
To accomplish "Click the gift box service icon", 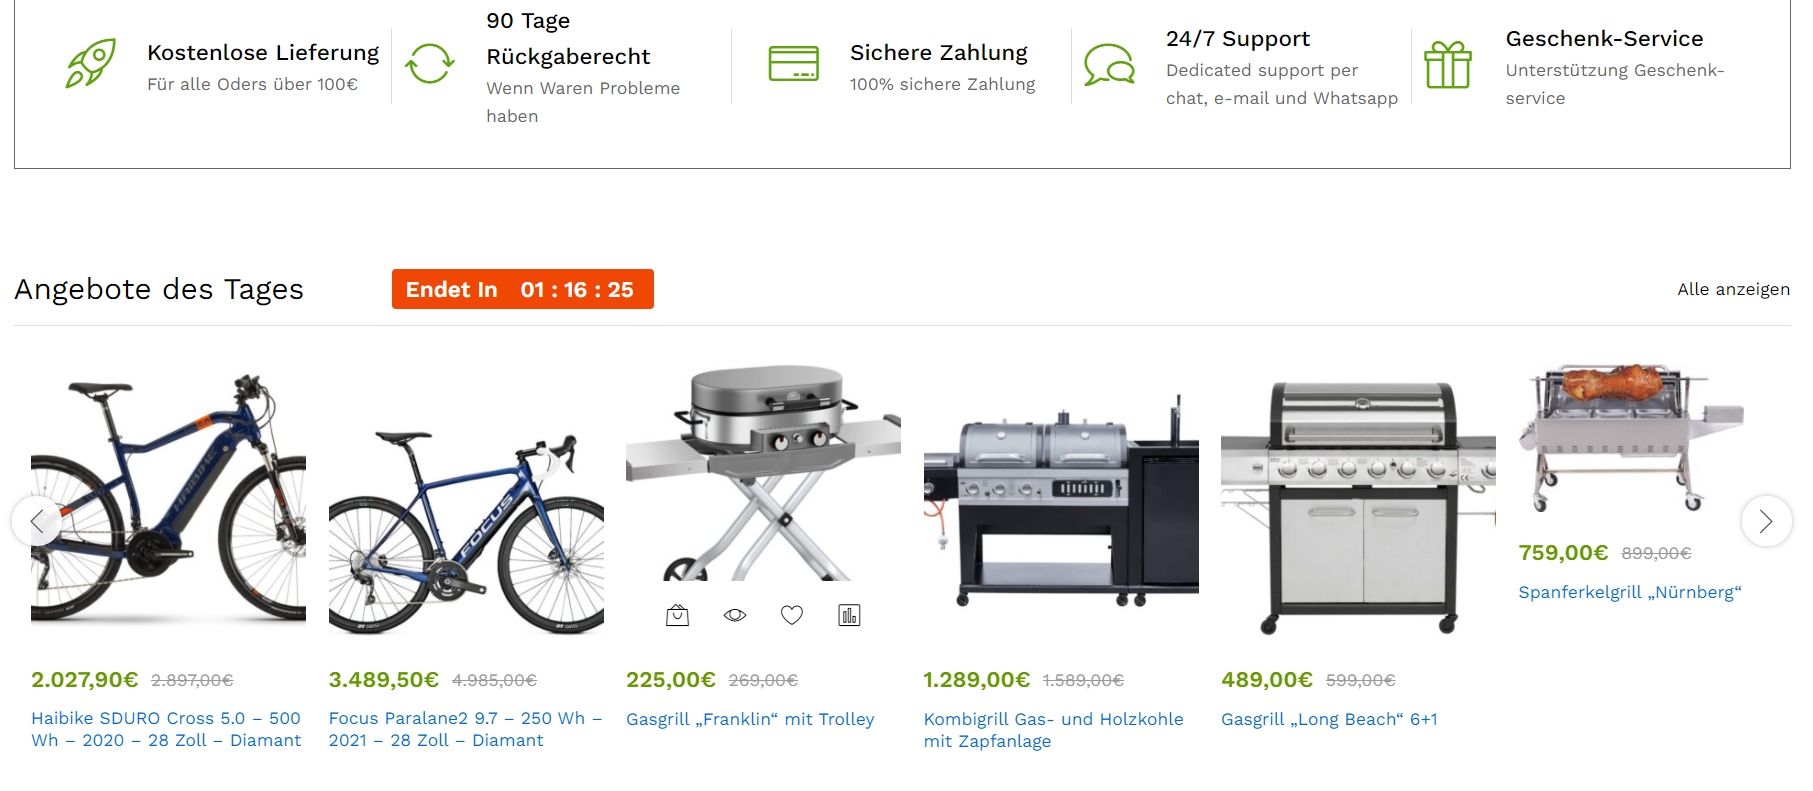I will [1448, 64].
